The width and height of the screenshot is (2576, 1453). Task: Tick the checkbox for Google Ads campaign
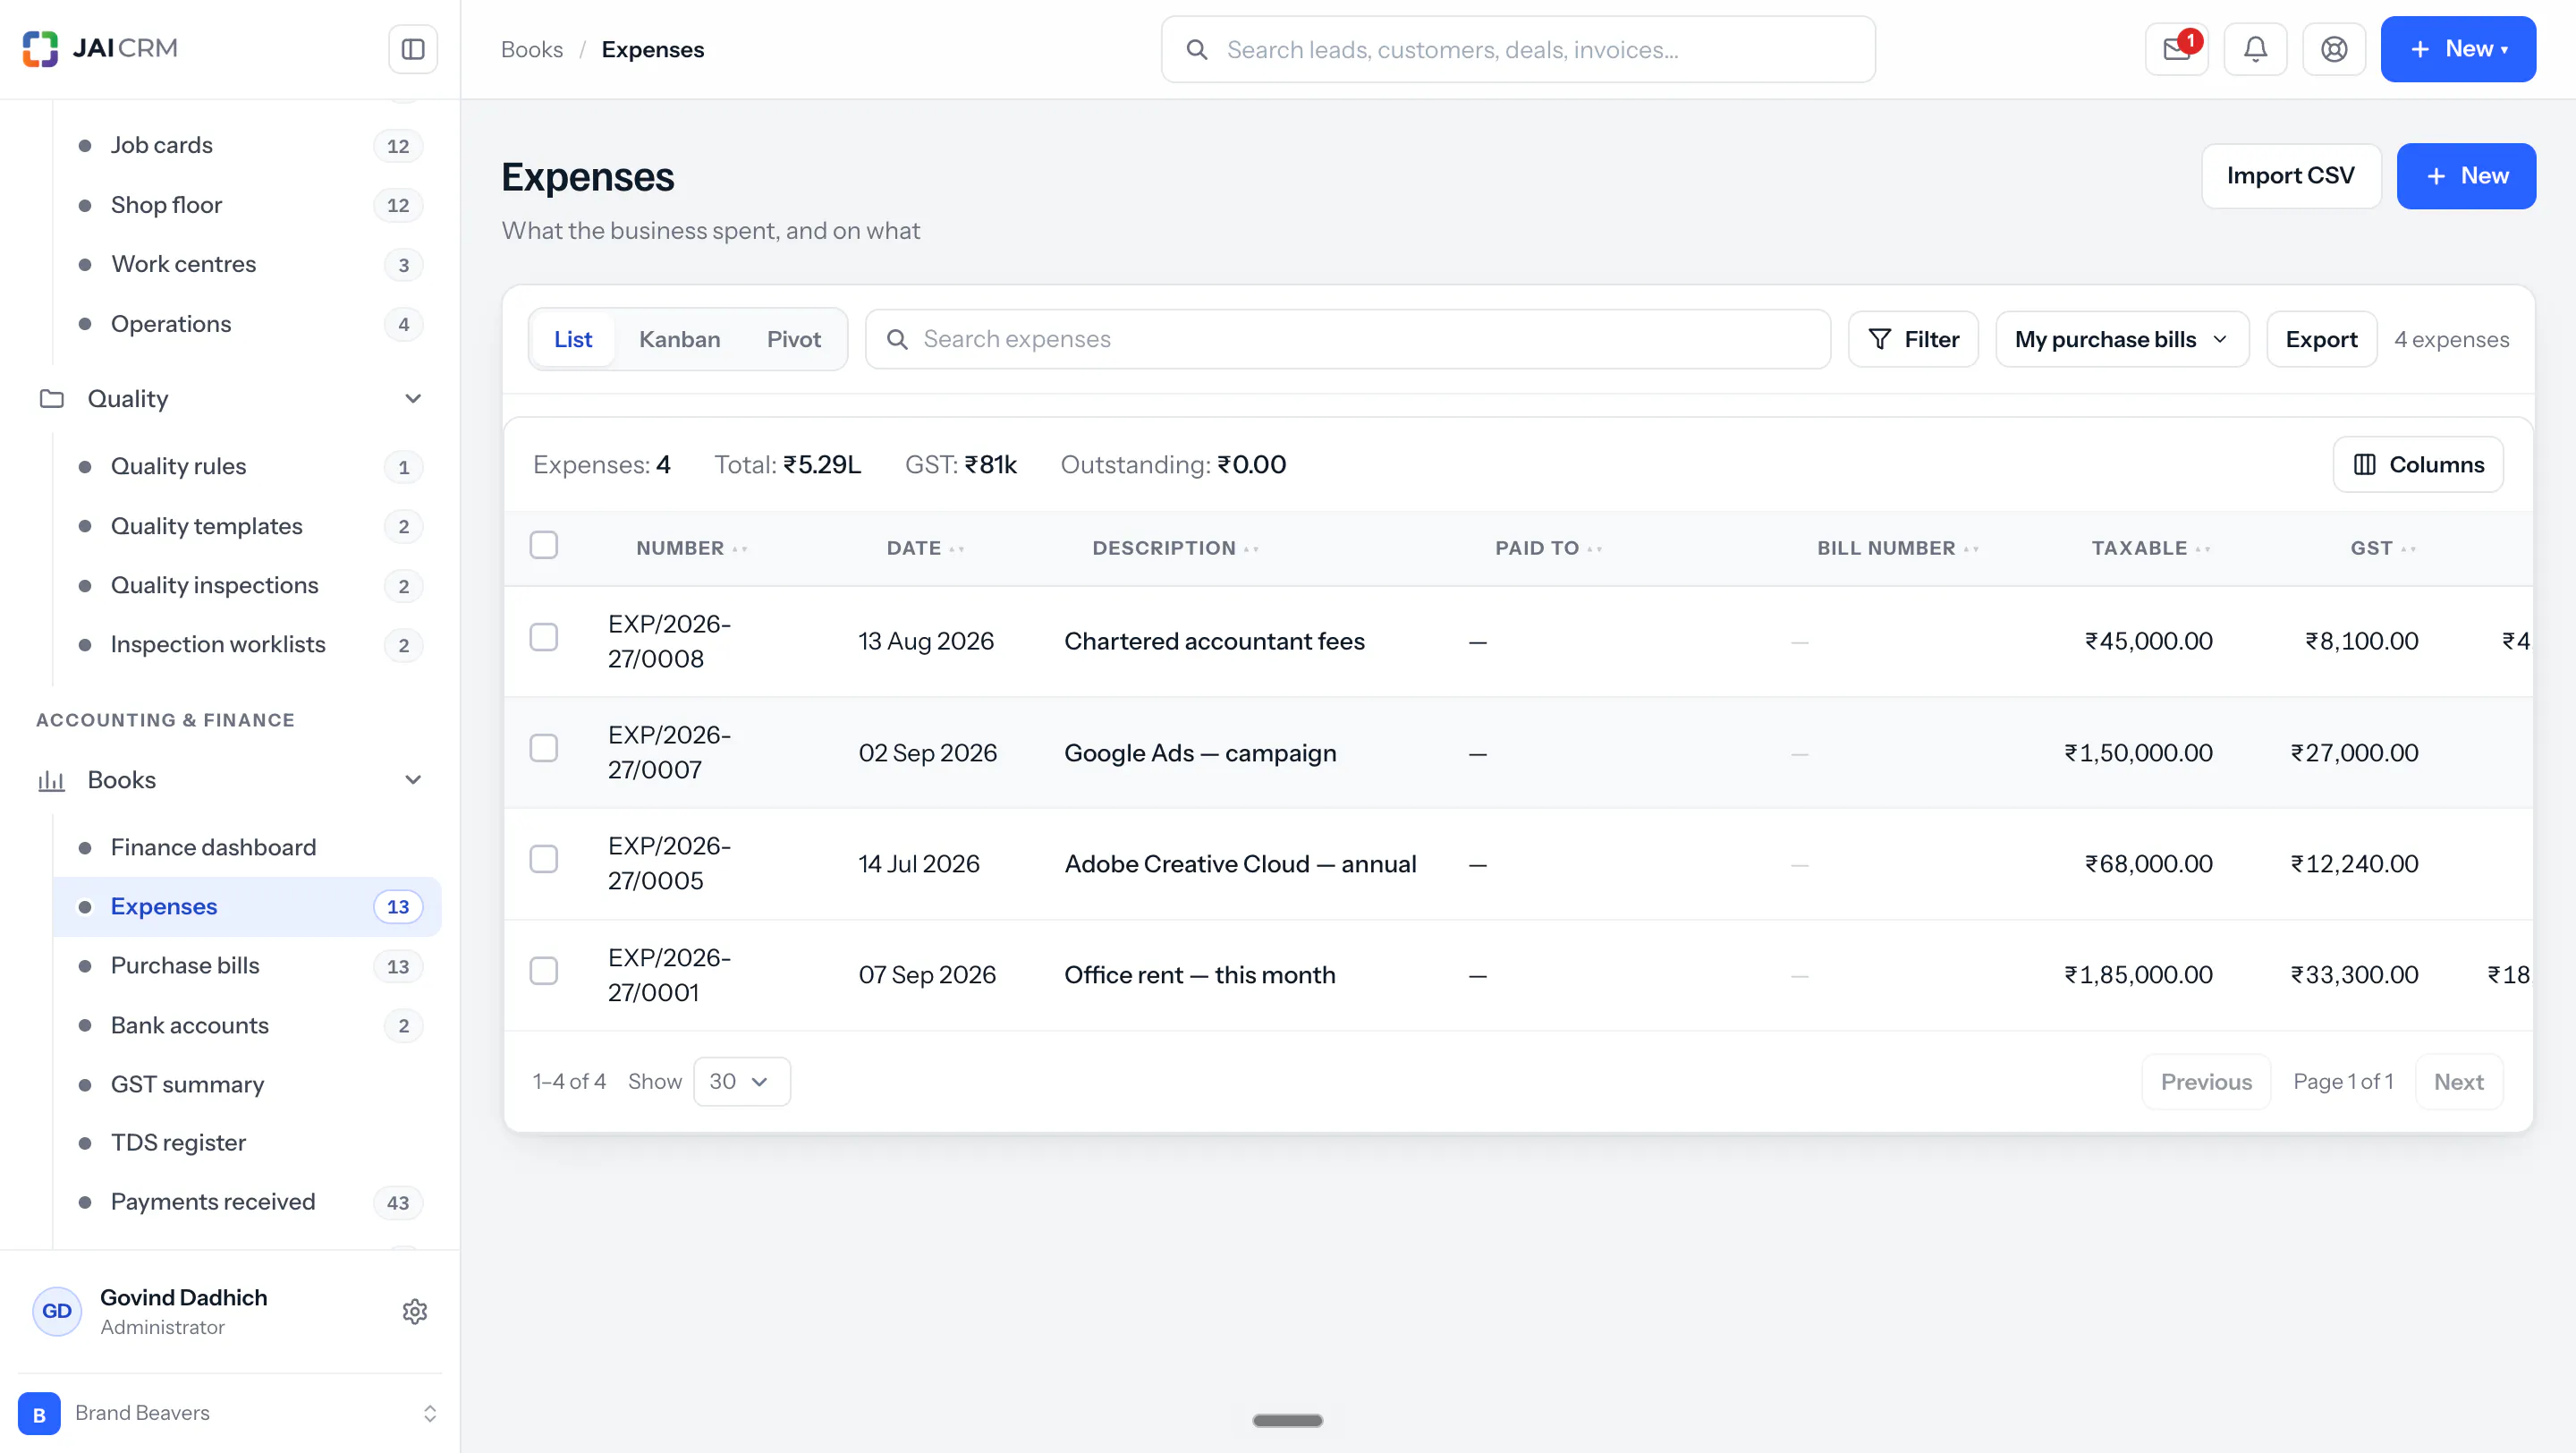point(544,749)
